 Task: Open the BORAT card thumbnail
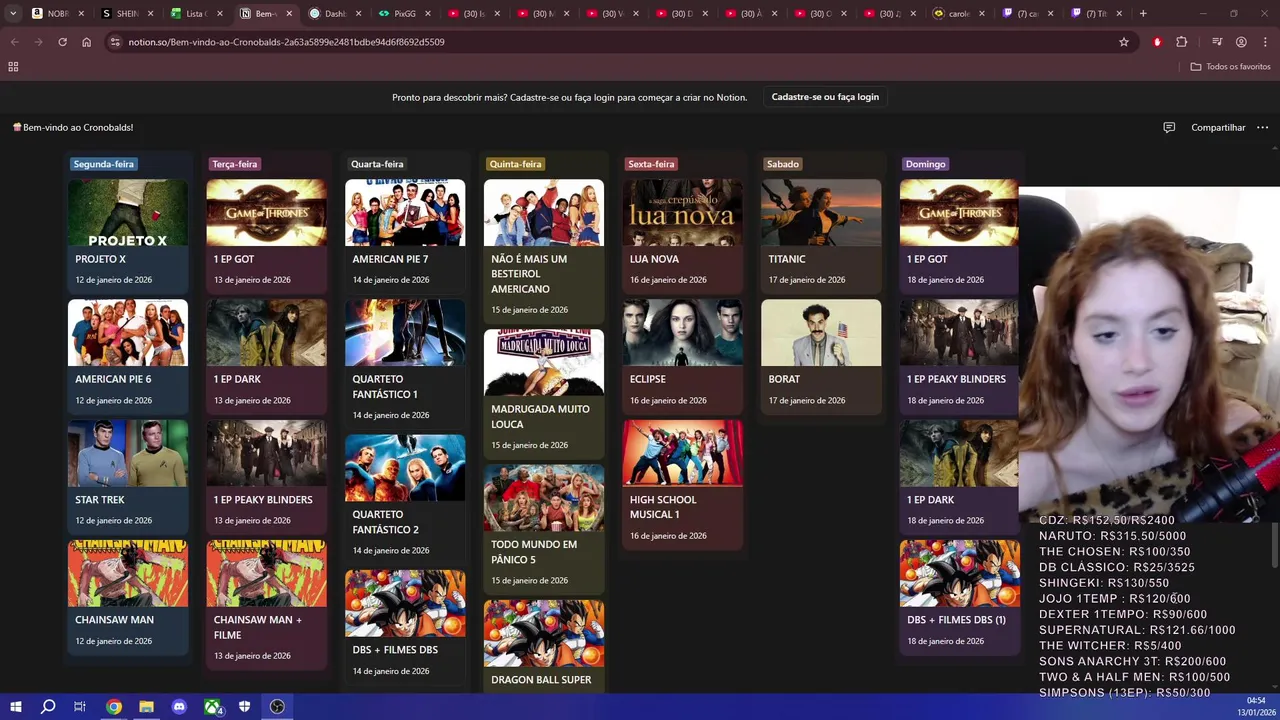tap(821, 333)
